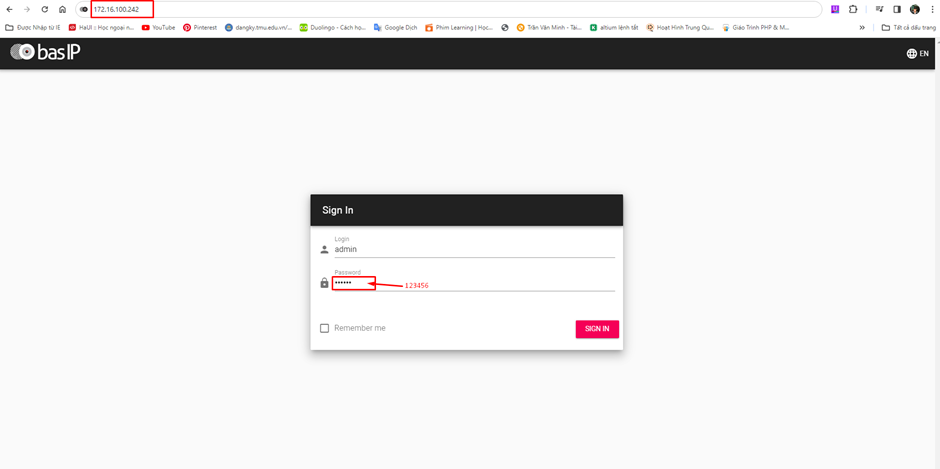
Task: Open Chrome's three-dot menu
Action: [x=932, y=9]
